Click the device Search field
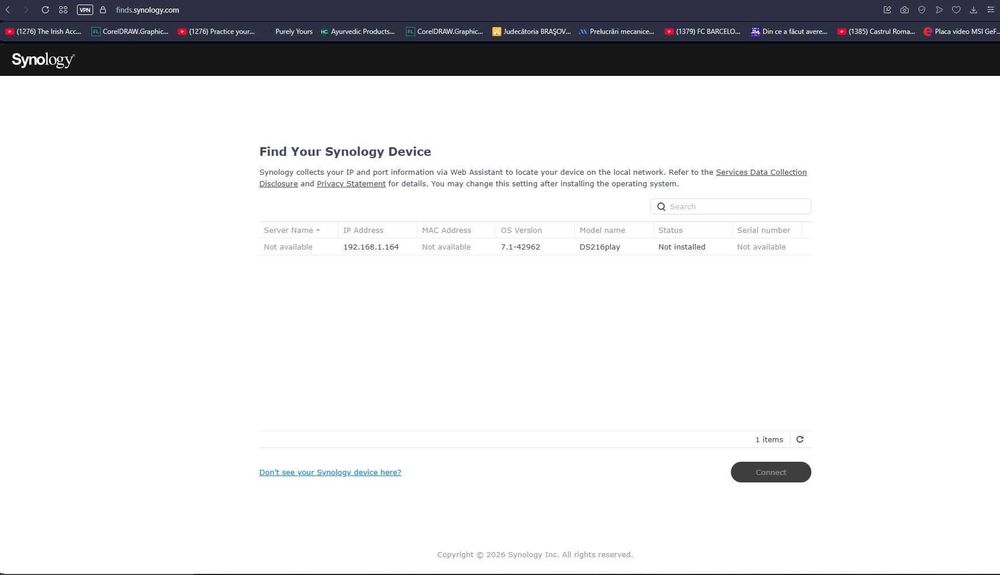This screenshot has width=1000, height=575. [730, 207]
